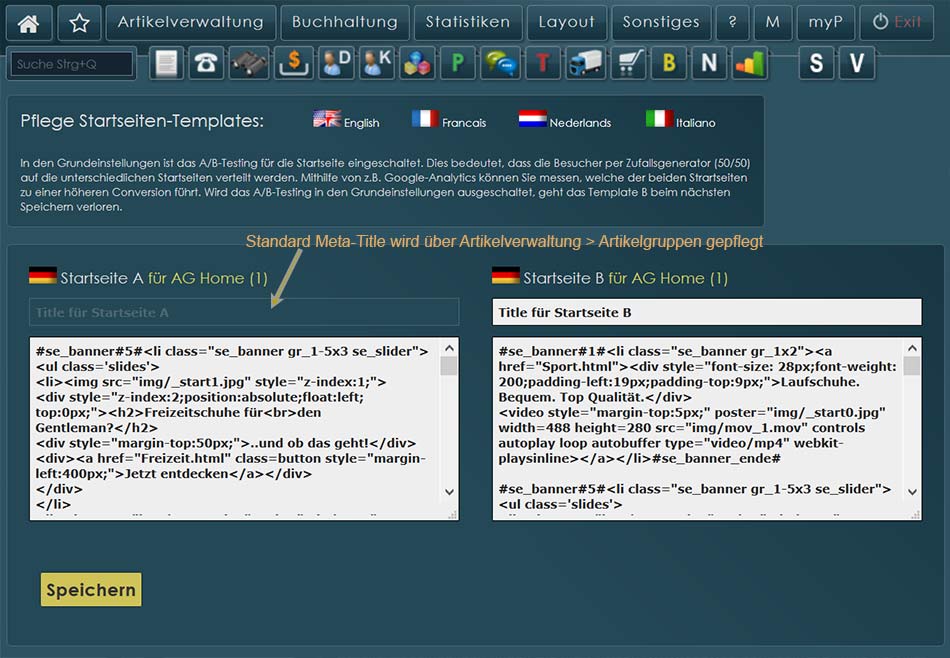Image resolution: width=950 pixels, height=658 pixels.
Task: Click the telephone toolbar icon
Action: click(206, 63)
